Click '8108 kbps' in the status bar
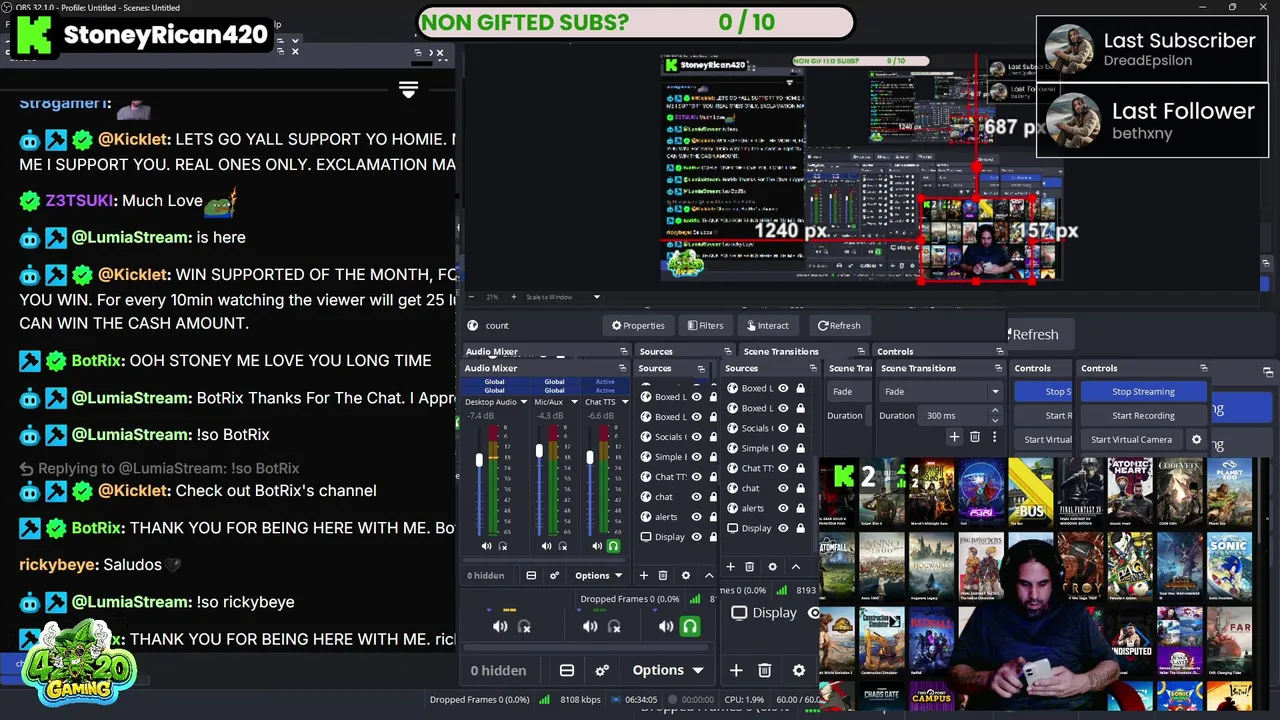The height and width of the screenshot is (720, 1280). coord(580,700)
